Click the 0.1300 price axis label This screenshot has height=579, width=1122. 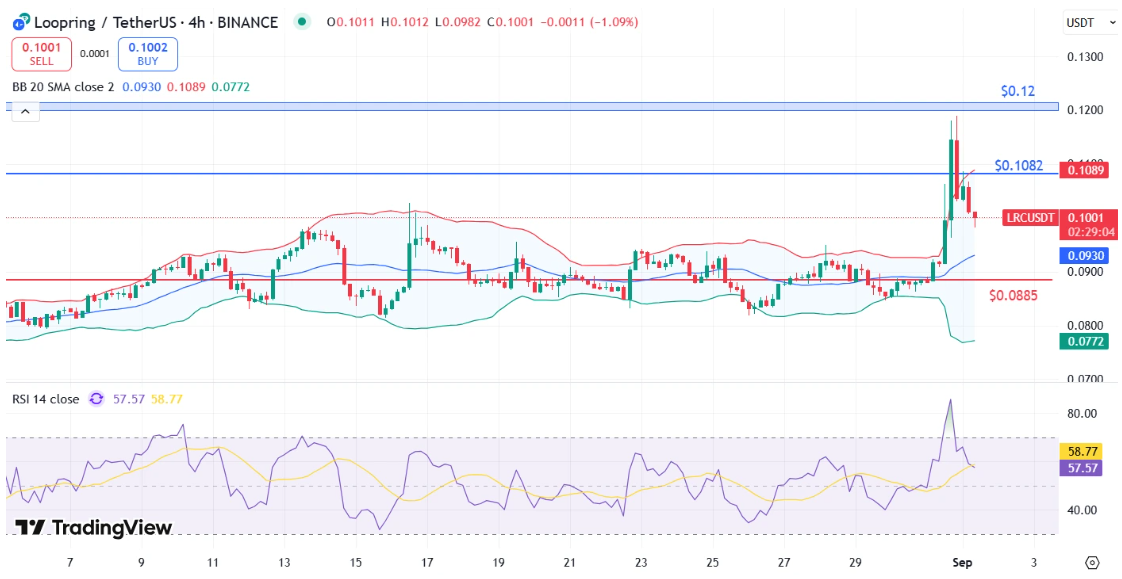pyautogui.click(x=1085, y=57)
